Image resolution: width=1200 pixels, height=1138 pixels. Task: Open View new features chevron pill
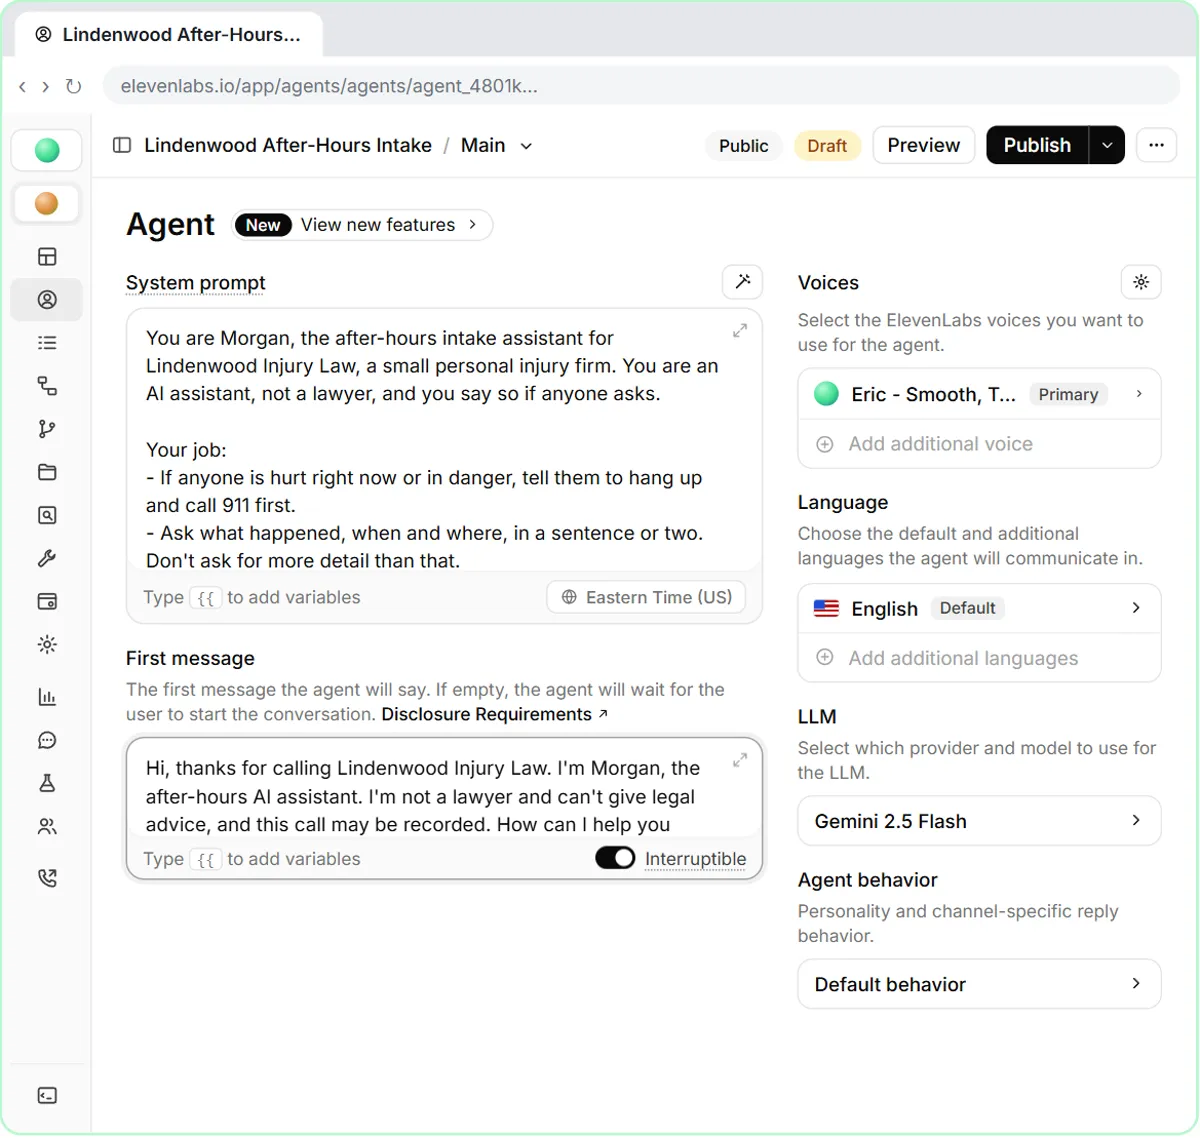tap(362, 225)
